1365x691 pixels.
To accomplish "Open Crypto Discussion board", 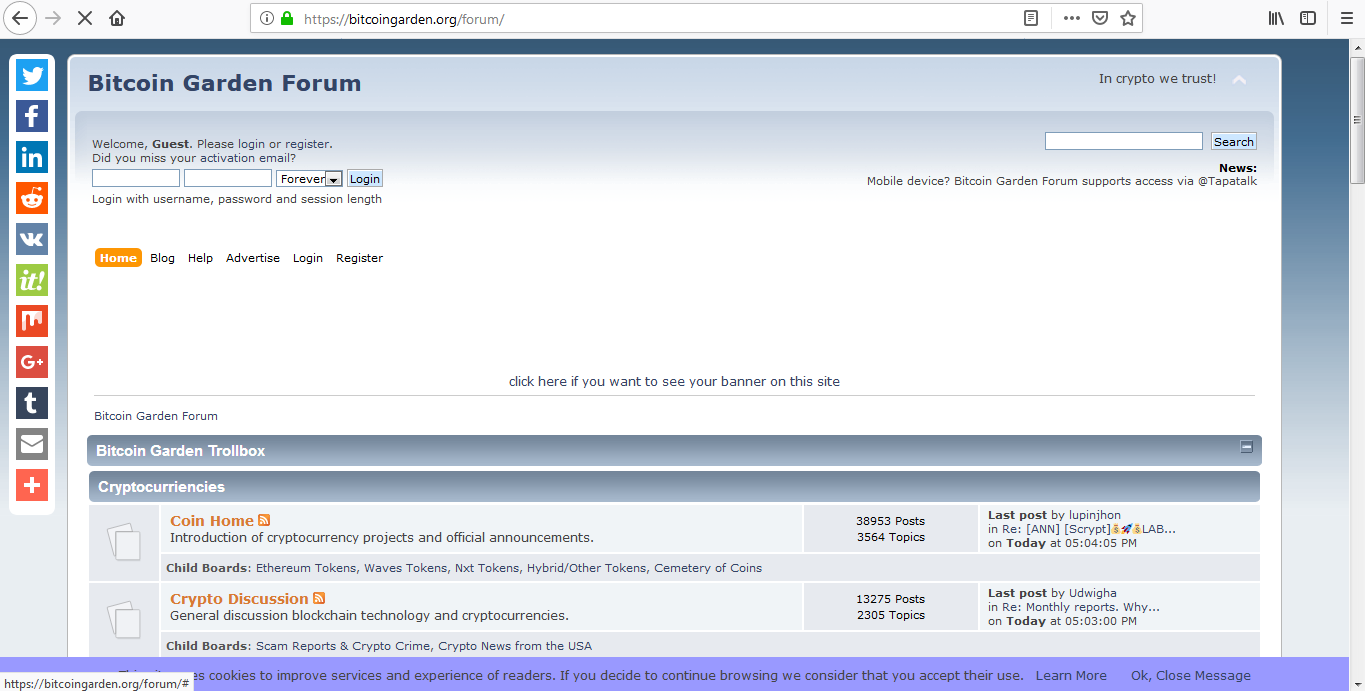I will [x=239, y=598].
